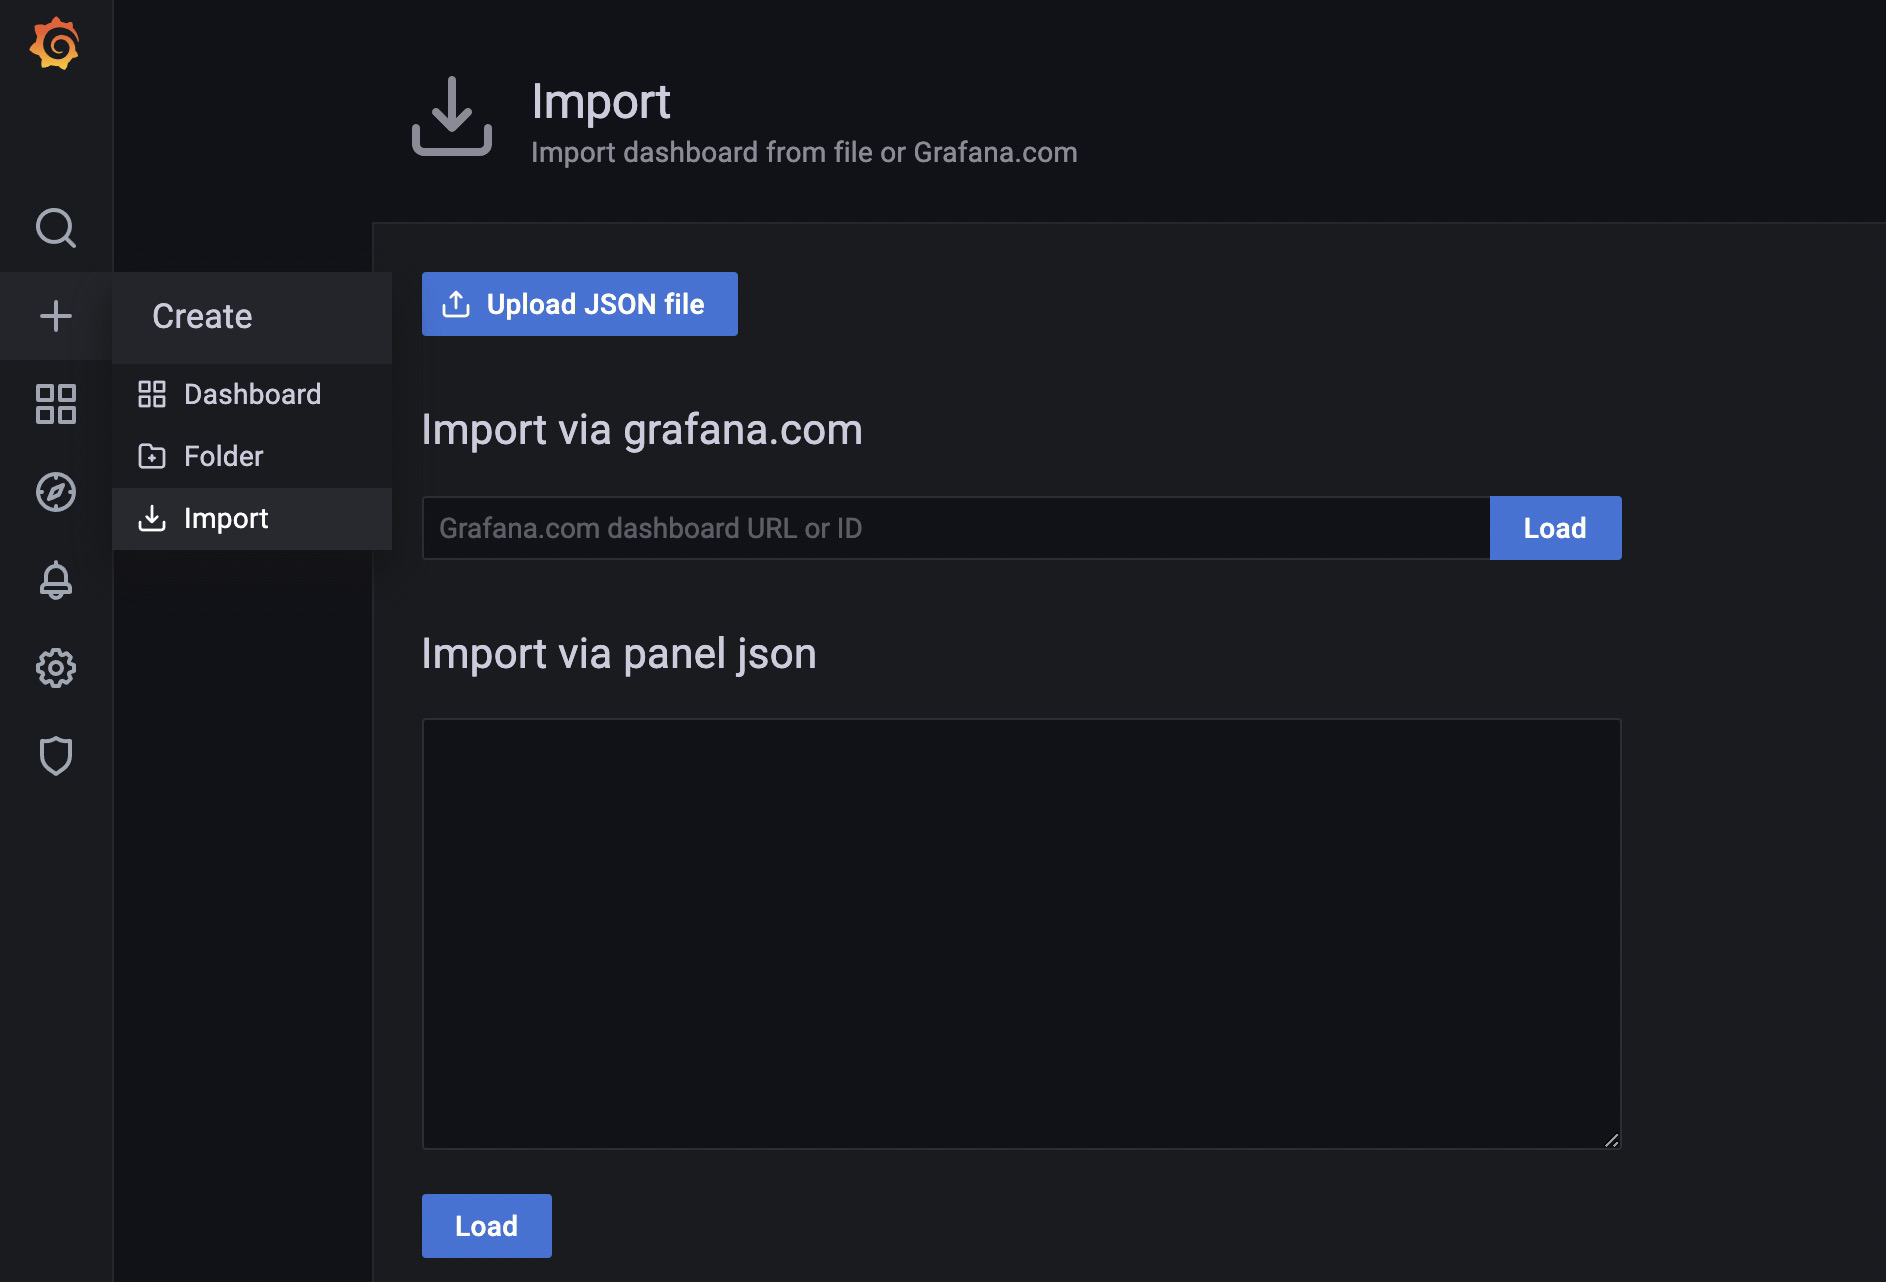Click the Create menu header
This screenshot has height=1282, width=1886.
[202, 316]
